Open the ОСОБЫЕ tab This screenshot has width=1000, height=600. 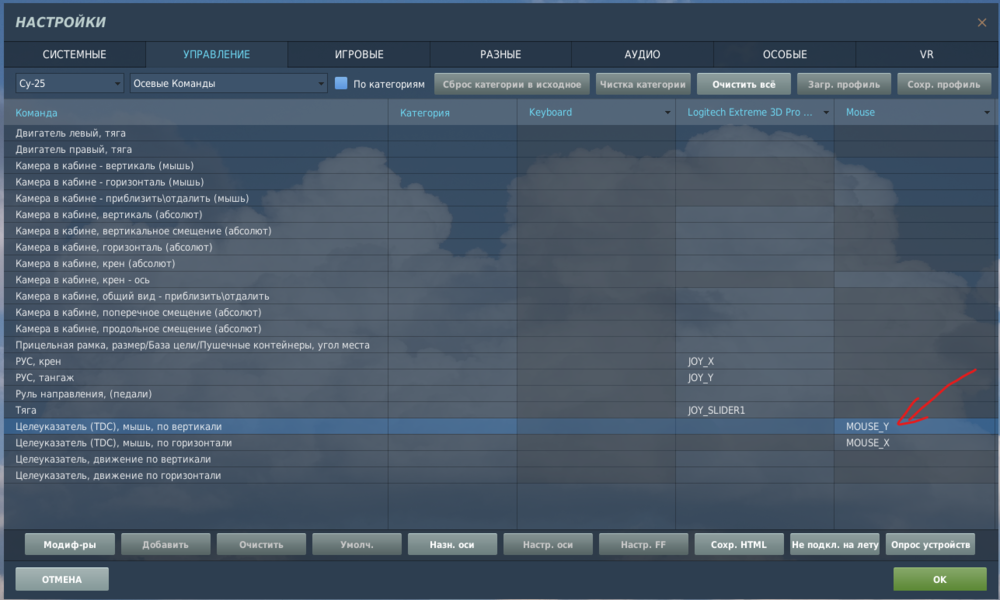[x=784, y=54]
